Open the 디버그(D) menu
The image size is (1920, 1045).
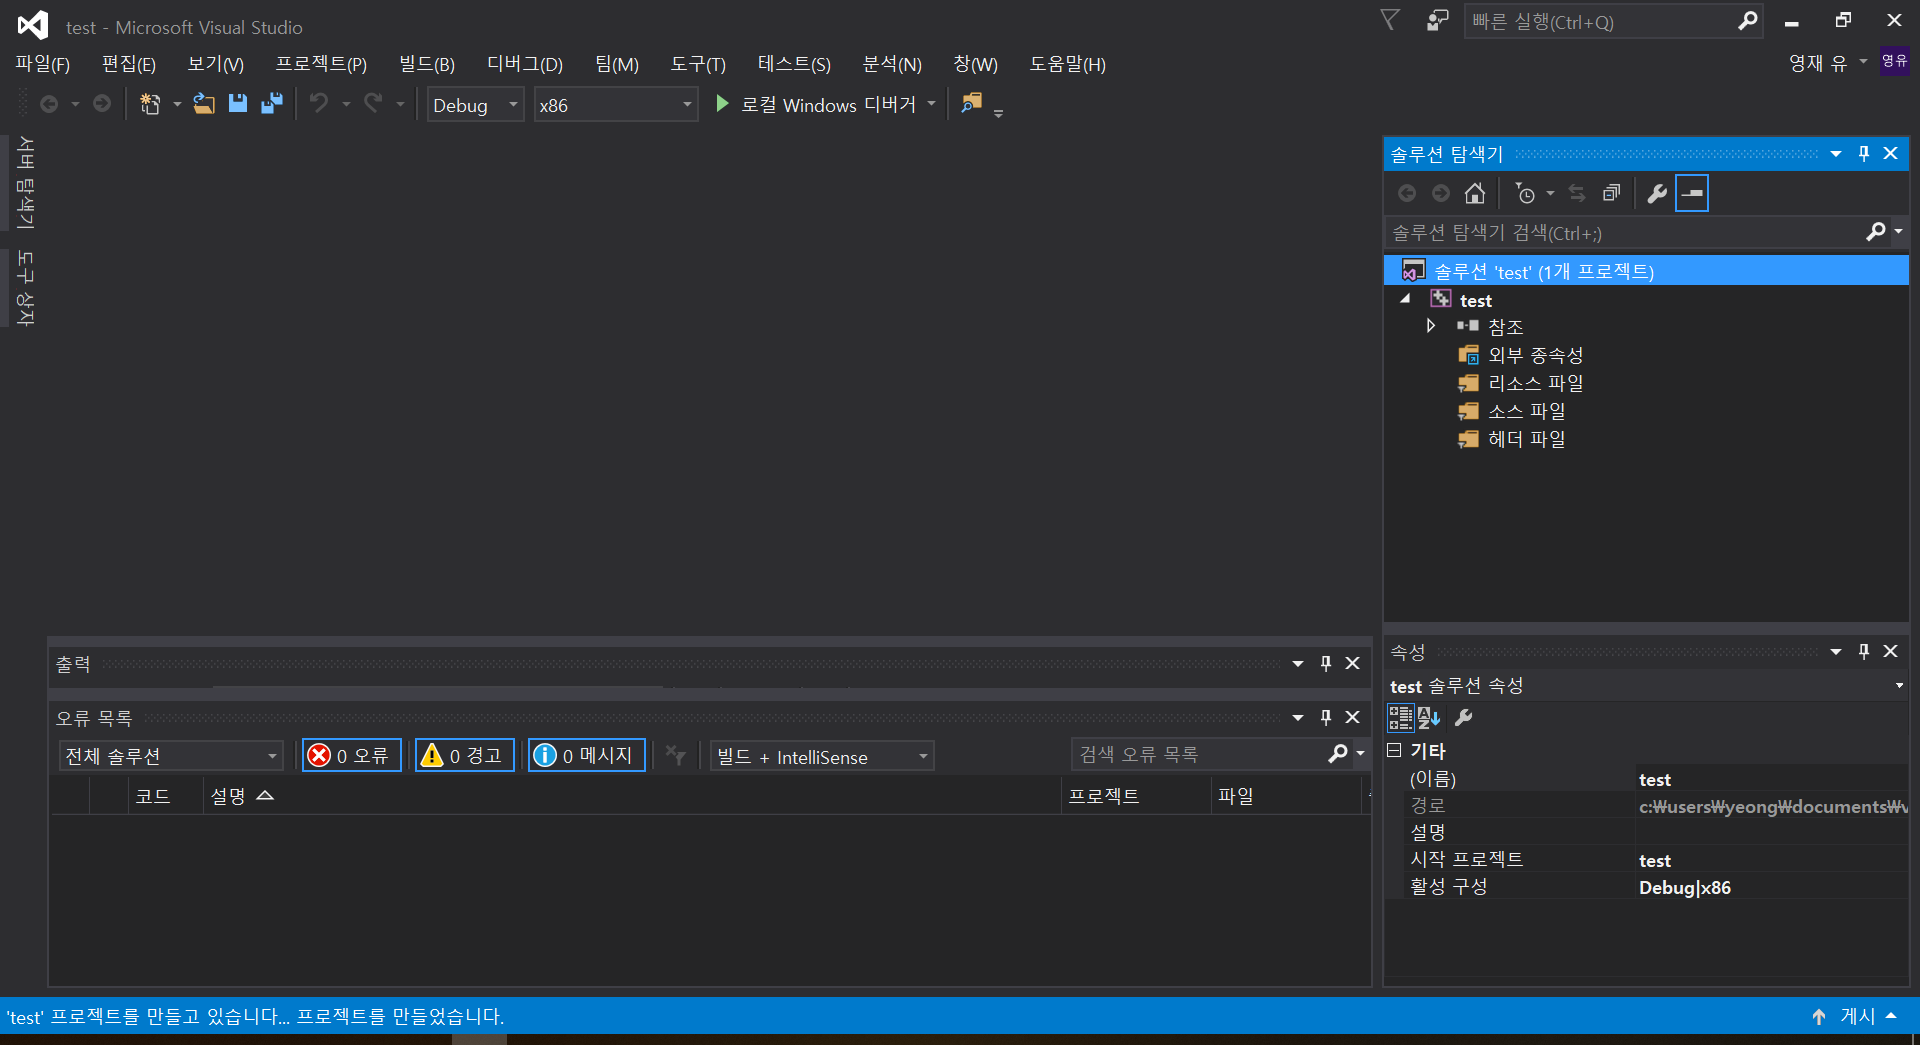click(525, 64)
